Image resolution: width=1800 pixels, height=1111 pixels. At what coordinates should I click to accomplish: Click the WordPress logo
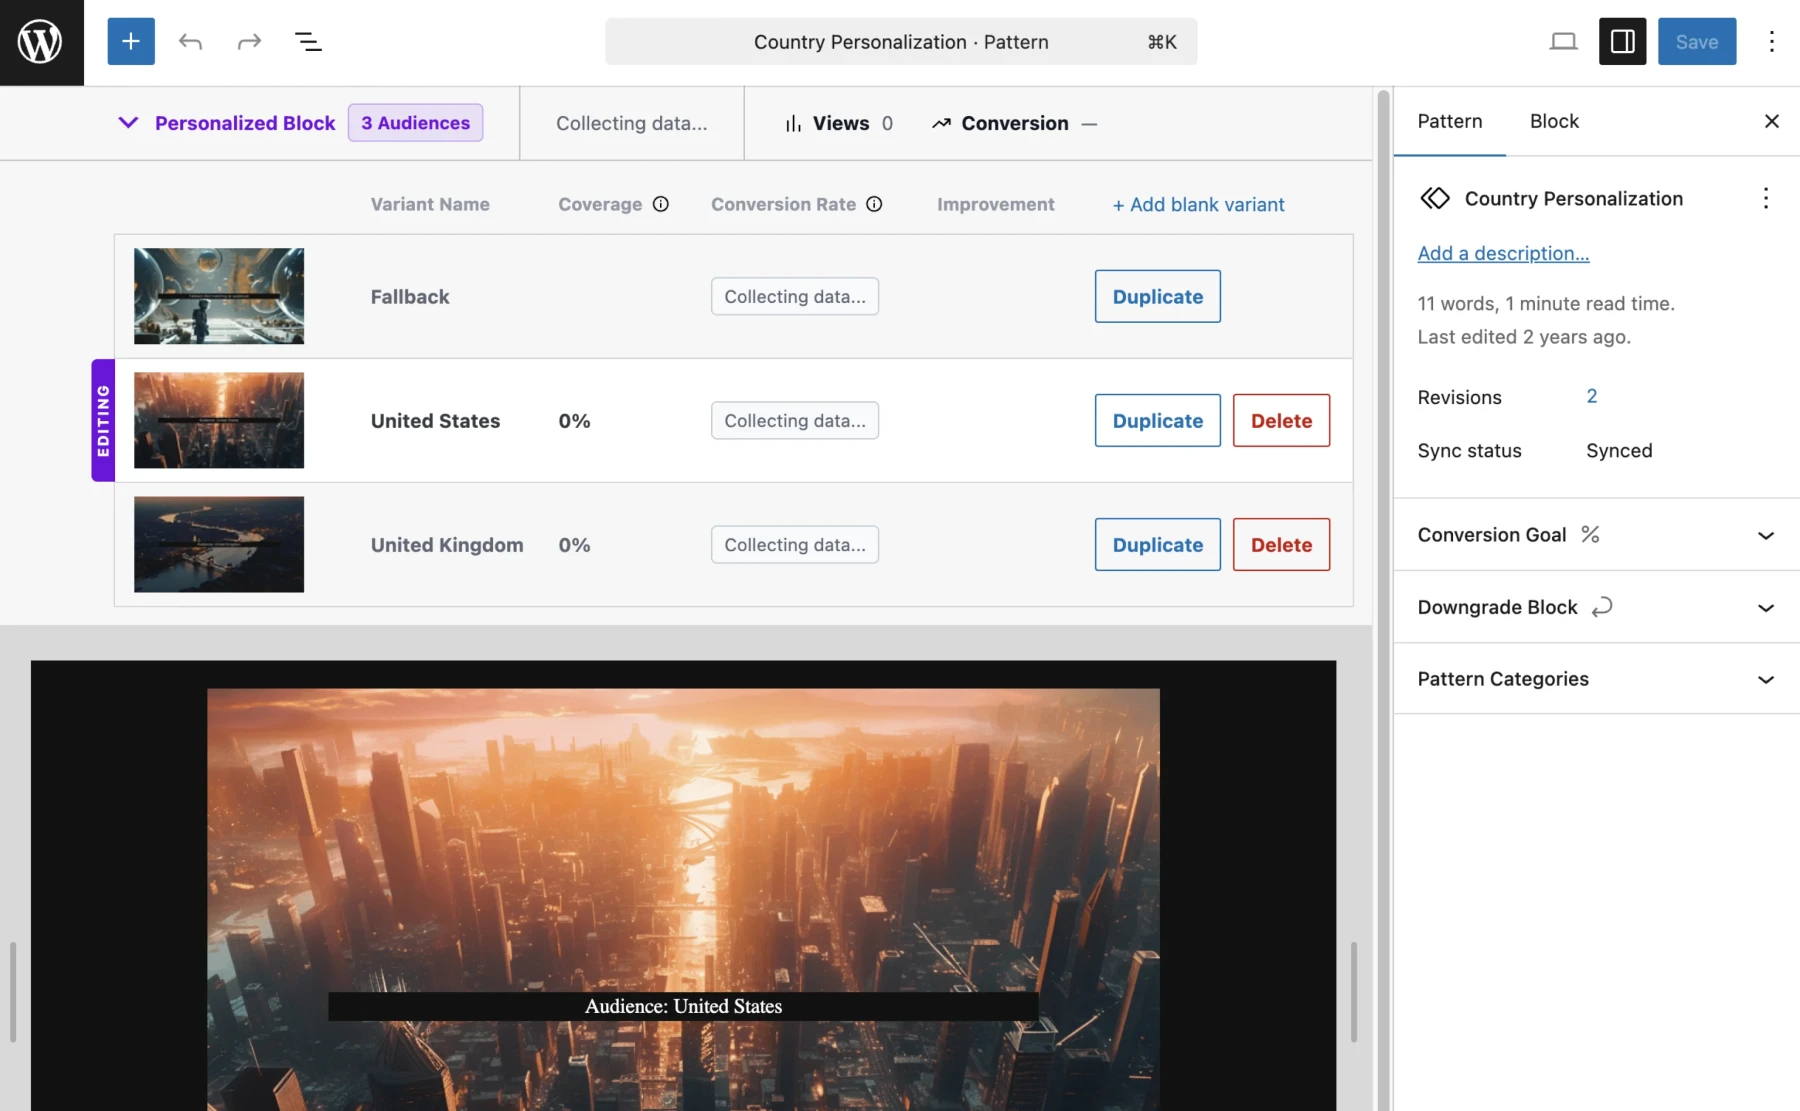[40, 41]
